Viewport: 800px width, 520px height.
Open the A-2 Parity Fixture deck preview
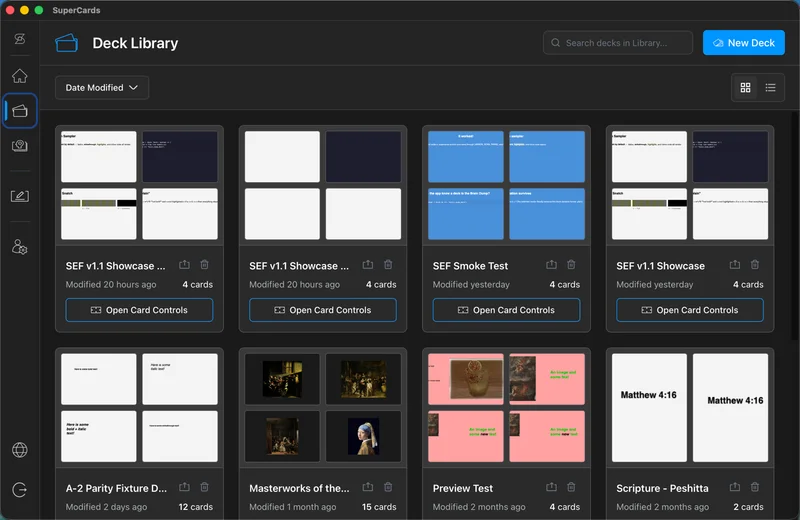point(139,408)
